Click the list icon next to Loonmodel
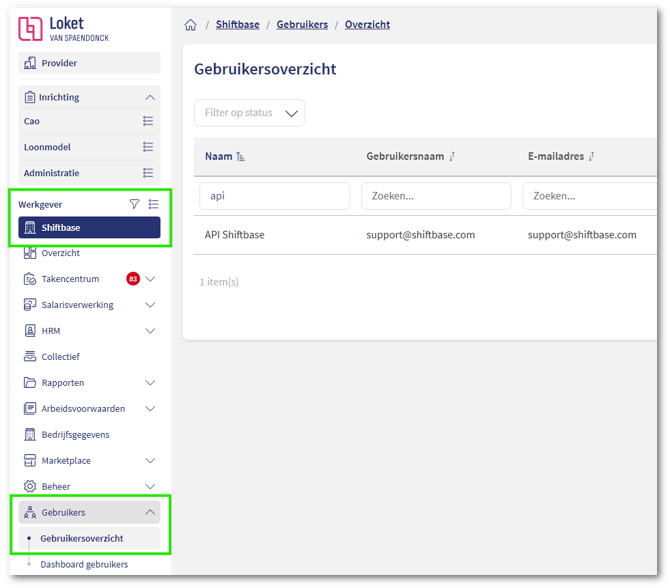Screen dimensions: 670x588 (148, 147)
